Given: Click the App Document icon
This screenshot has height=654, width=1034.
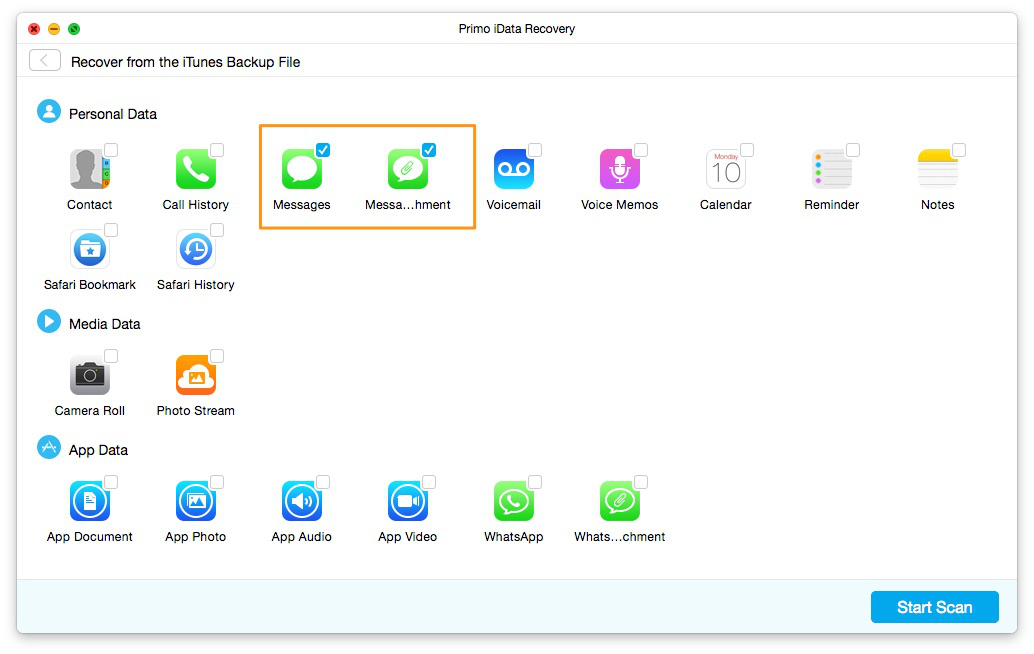Looking at the screenshot, I should coord(90,501).
